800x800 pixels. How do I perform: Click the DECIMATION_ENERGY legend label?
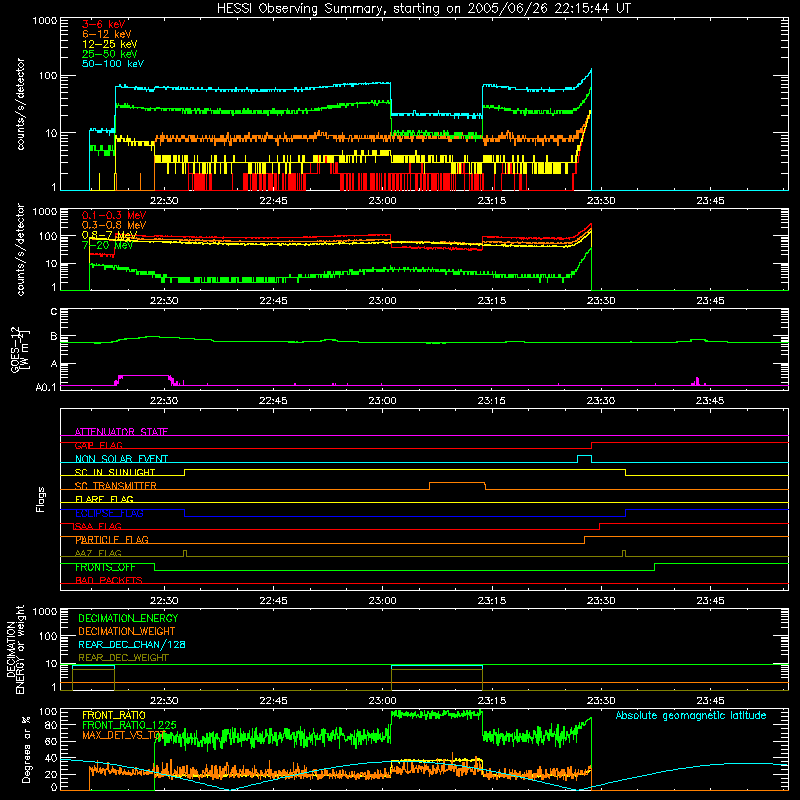pyautogui.click(x=128, y=618)
